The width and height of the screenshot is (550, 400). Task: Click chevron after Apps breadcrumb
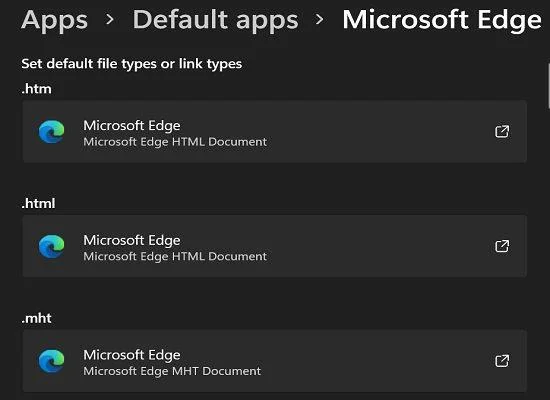click(110, 19)
